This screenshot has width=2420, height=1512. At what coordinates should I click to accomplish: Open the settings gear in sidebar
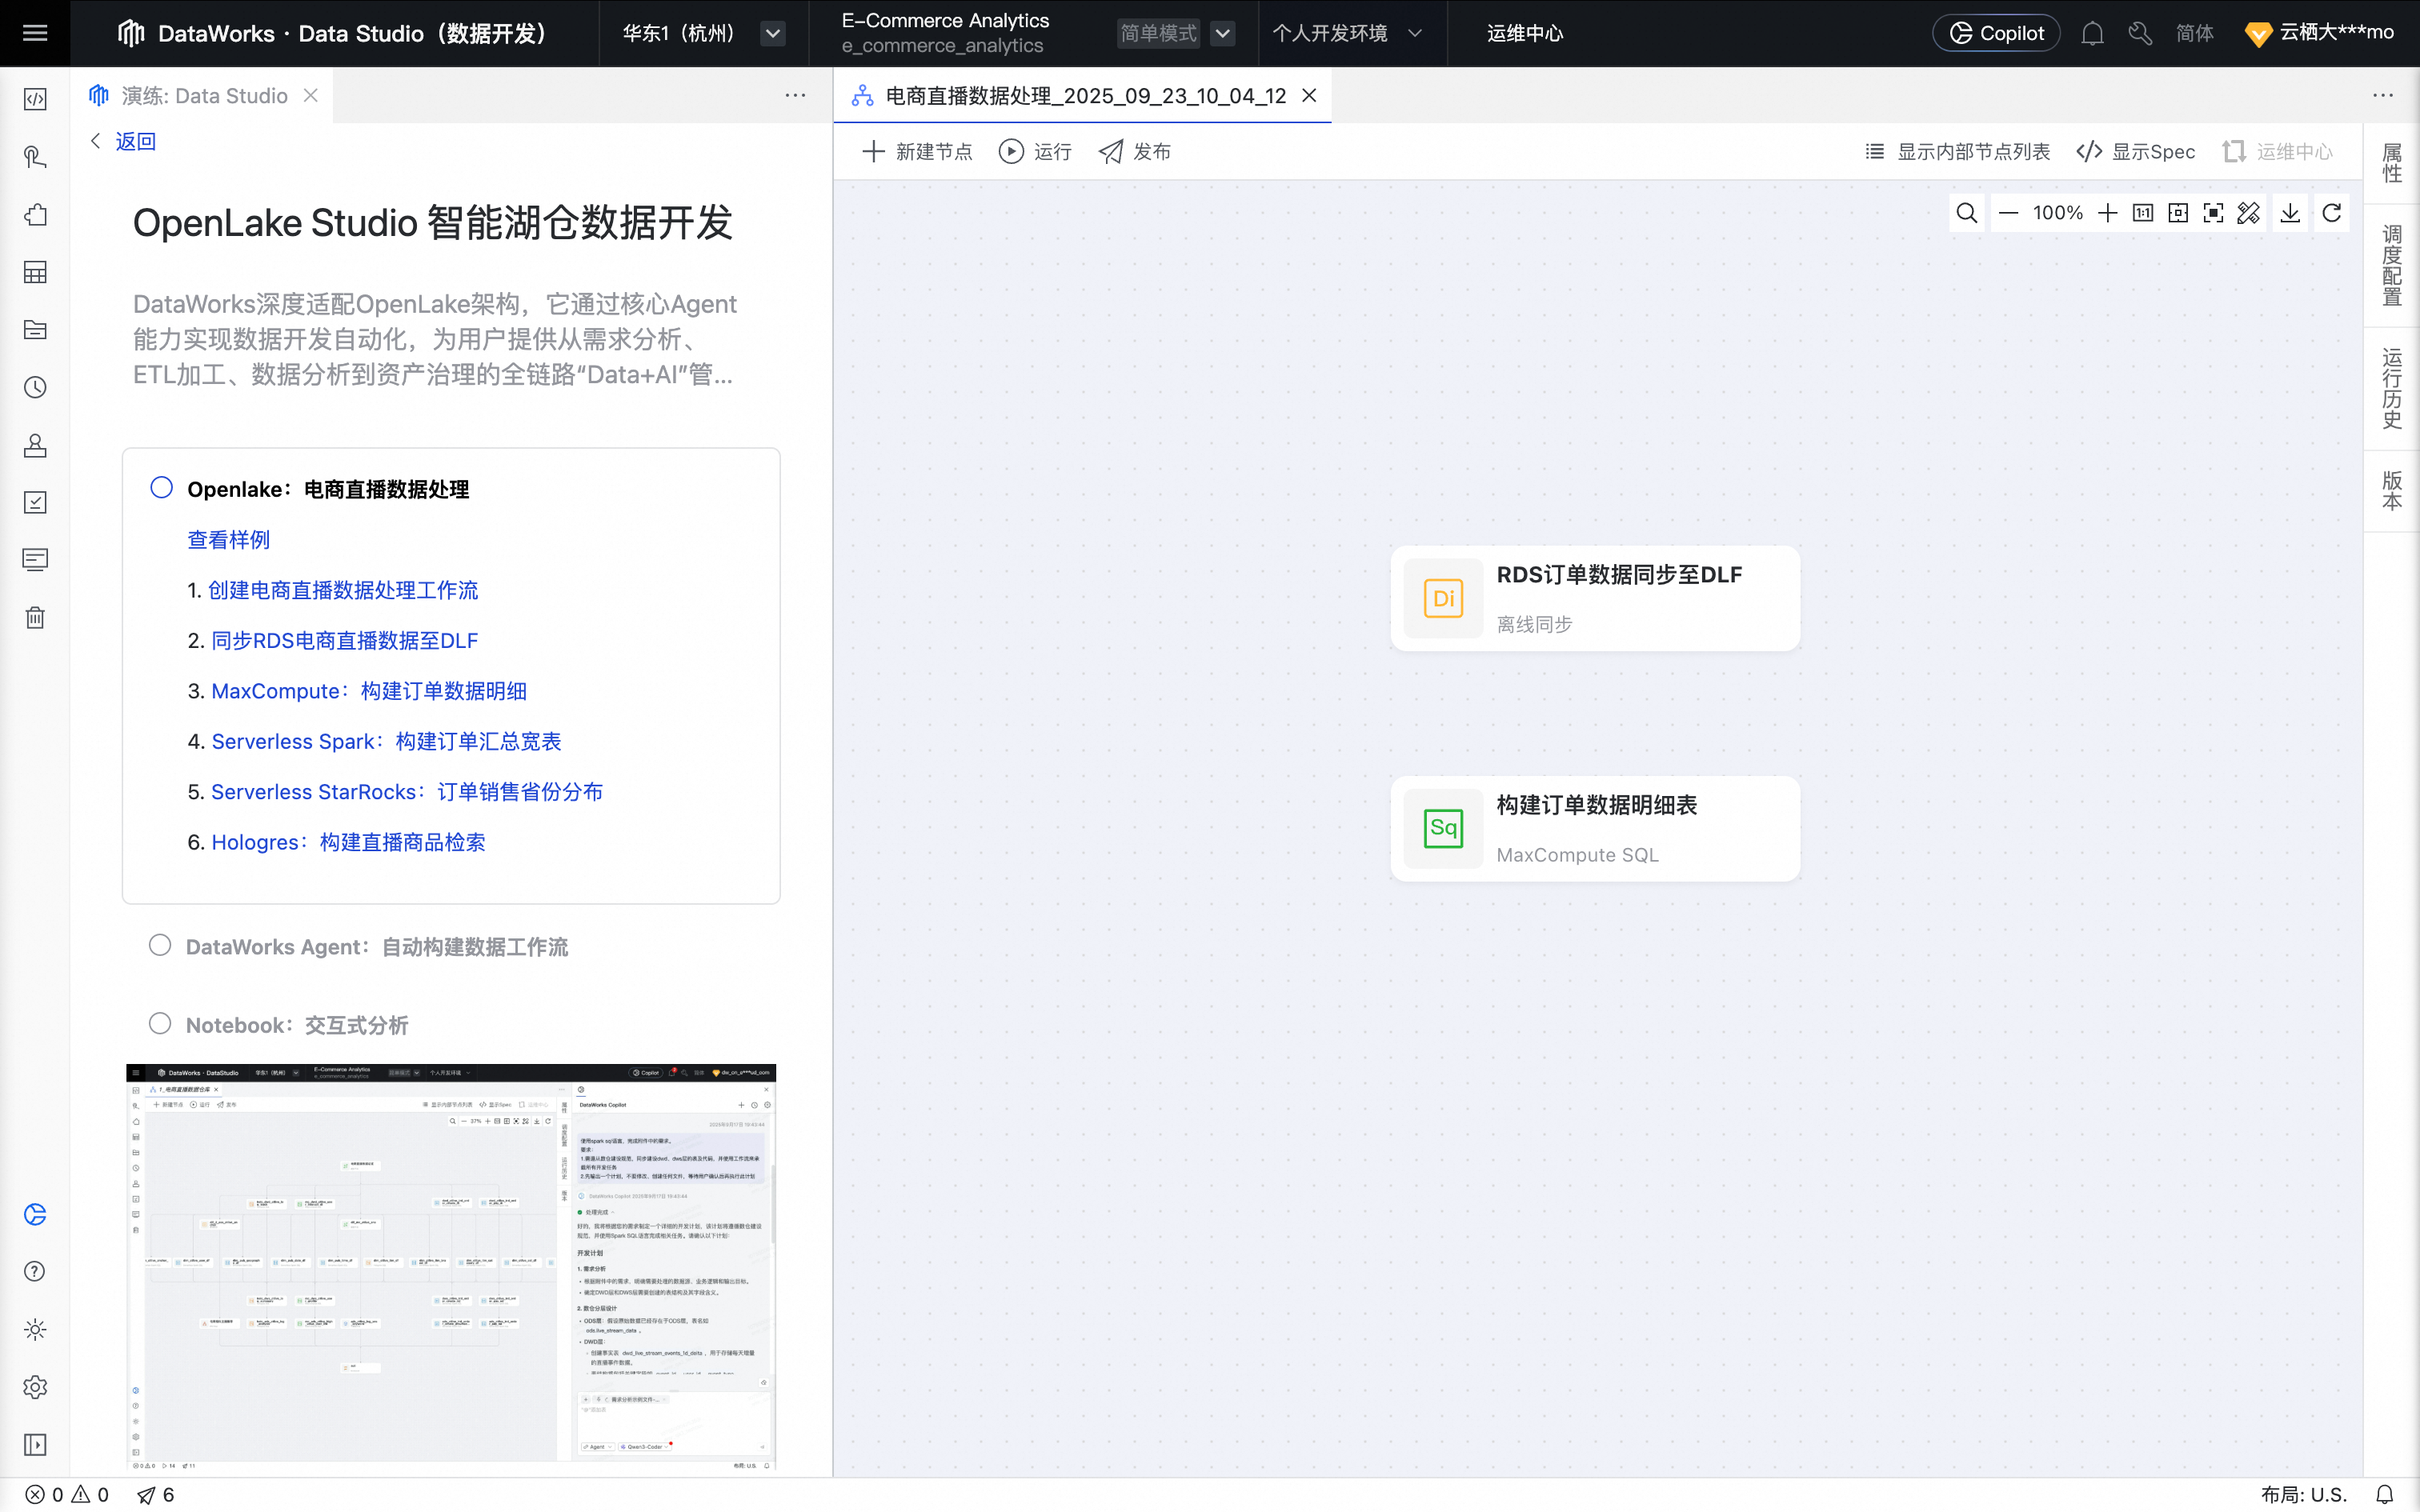click(x=35, y=1387)
